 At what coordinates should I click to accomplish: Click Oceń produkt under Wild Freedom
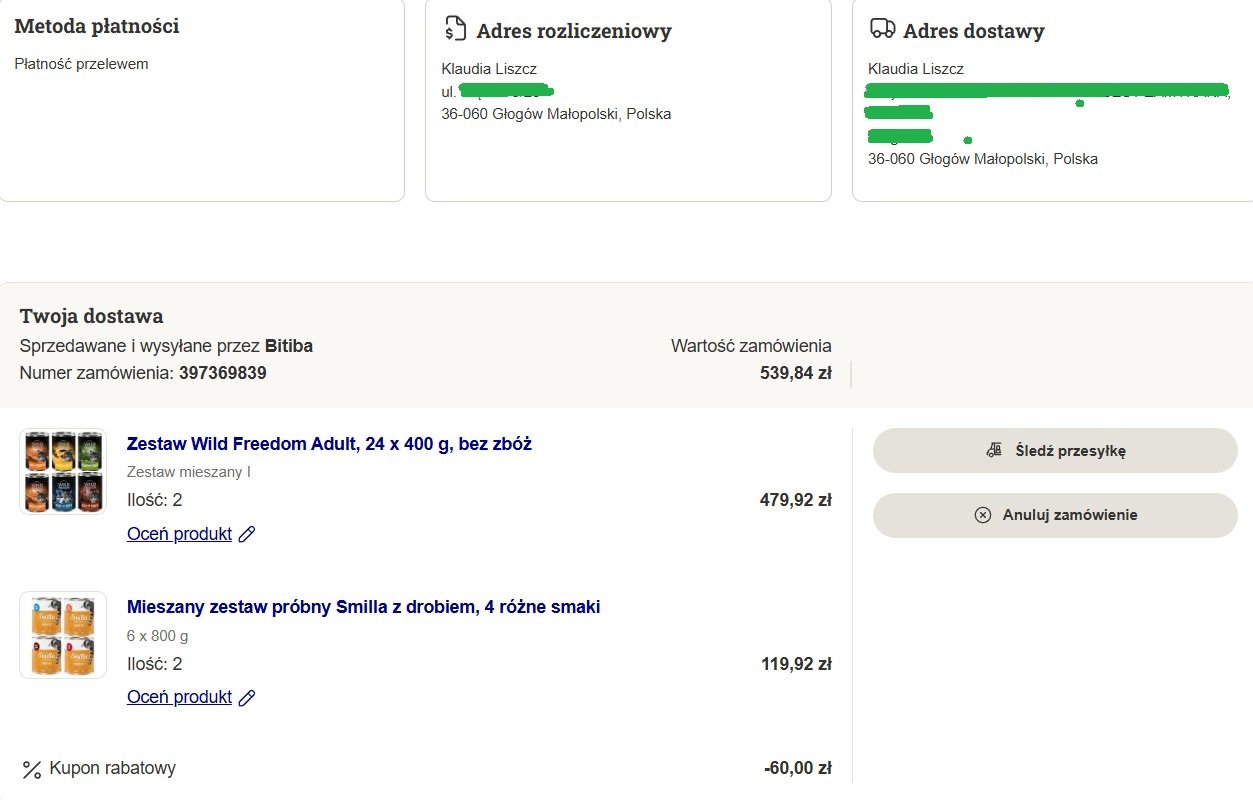coord(179,534)
